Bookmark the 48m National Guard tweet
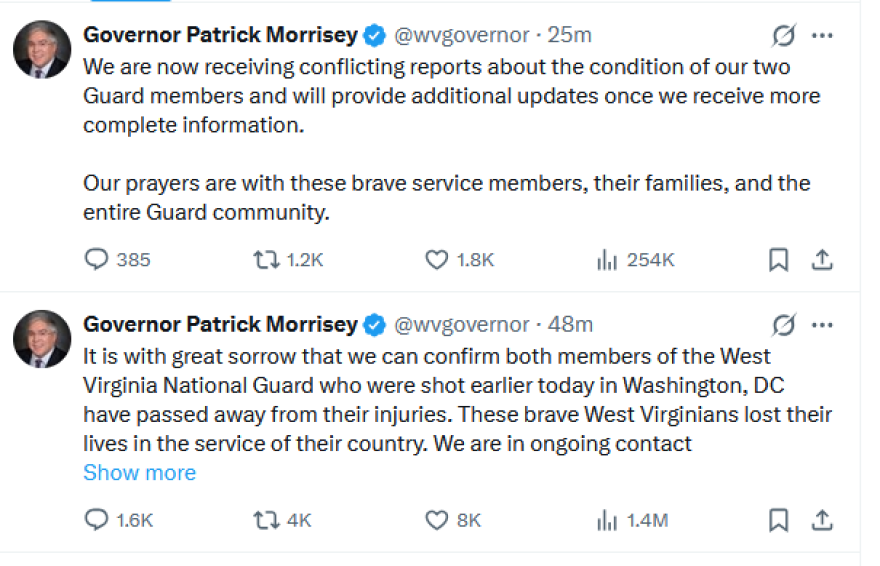Image resolution: width=880 pixels, height=566 pixels. (x=778, y=520)
